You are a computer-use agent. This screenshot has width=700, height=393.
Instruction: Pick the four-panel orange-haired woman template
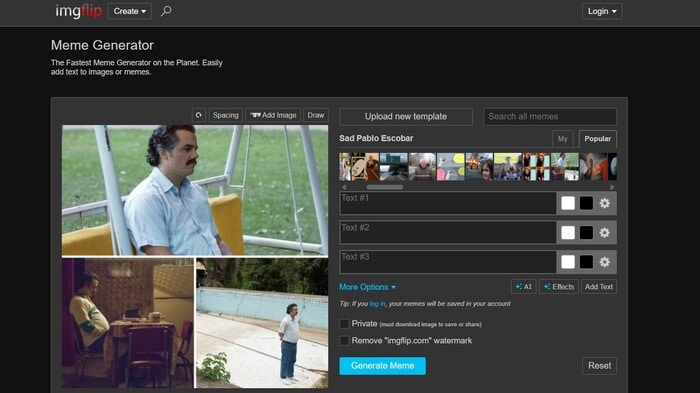tap(536, 167)
